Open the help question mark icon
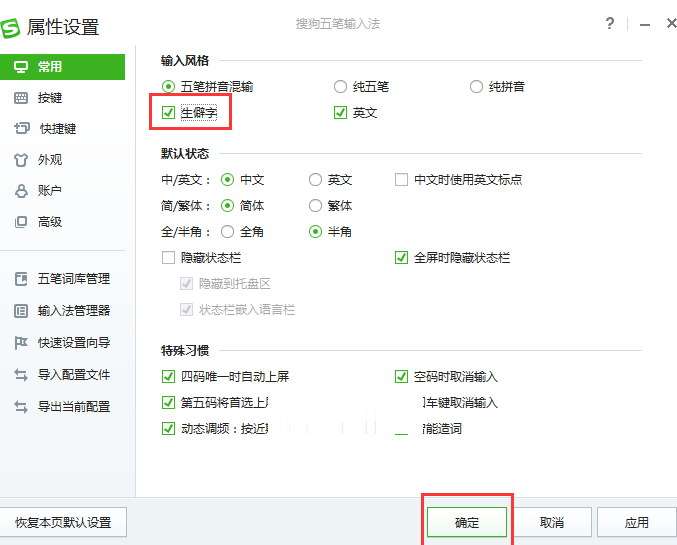The image size is (677, 545). 609,23
